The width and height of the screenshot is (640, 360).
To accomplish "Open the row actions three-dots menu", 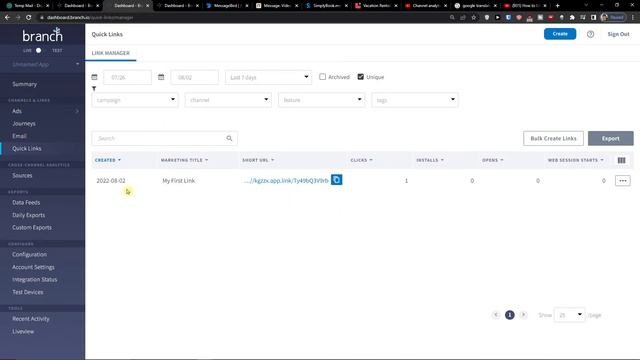I will tap(622, 180).
